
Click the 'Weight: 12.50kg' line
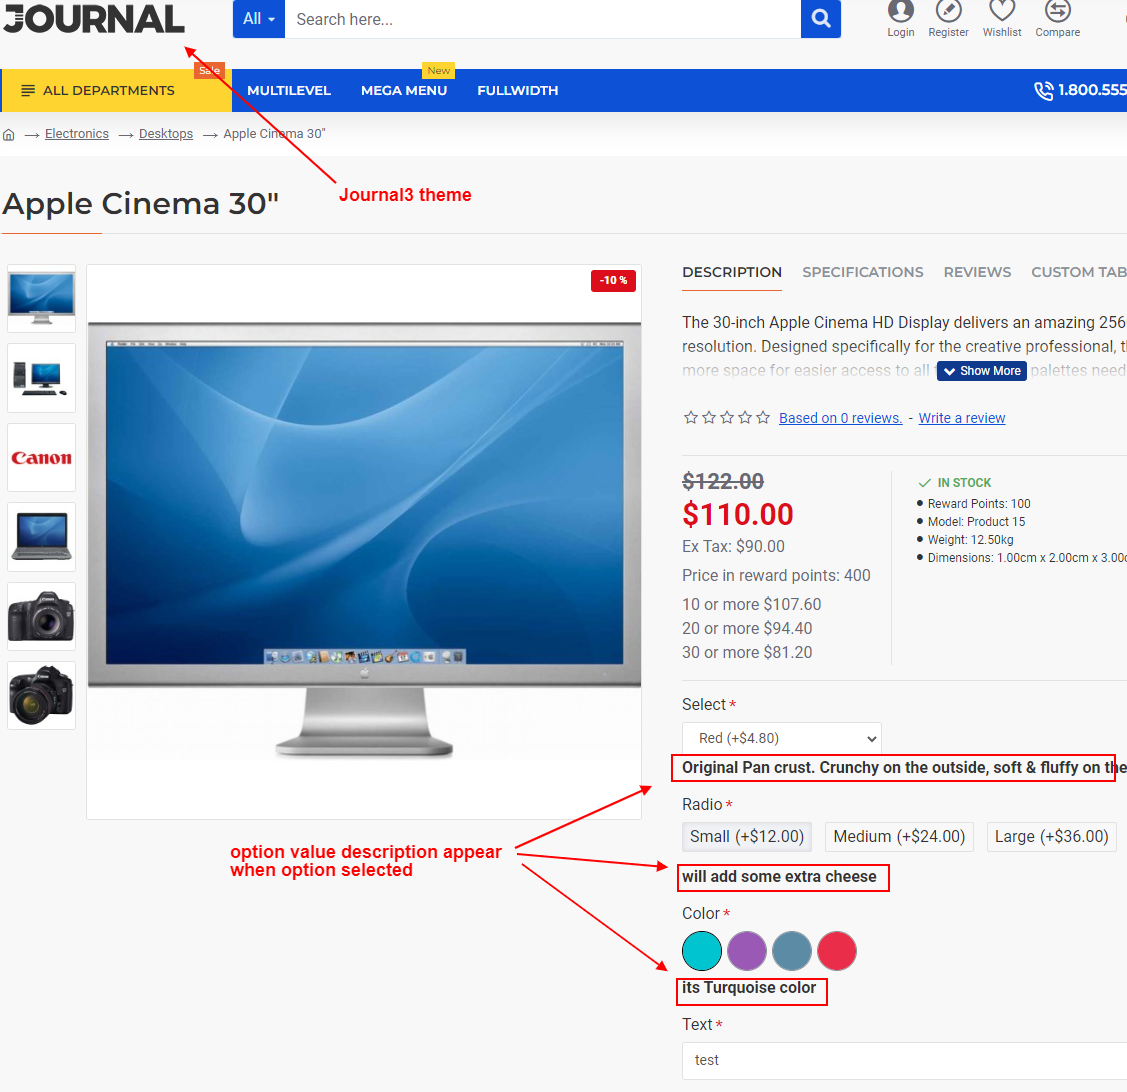point(970,540)
